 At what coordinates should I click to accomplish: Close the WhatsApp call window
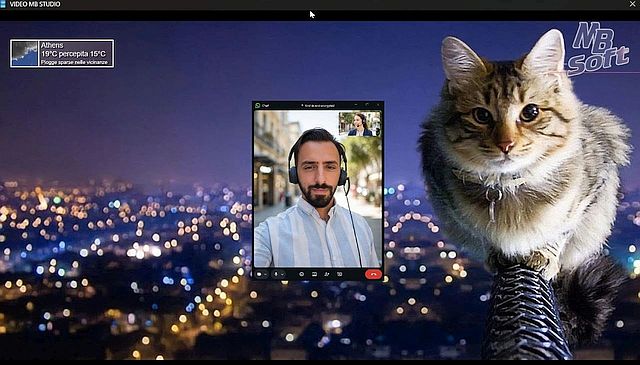pos(378,105)
